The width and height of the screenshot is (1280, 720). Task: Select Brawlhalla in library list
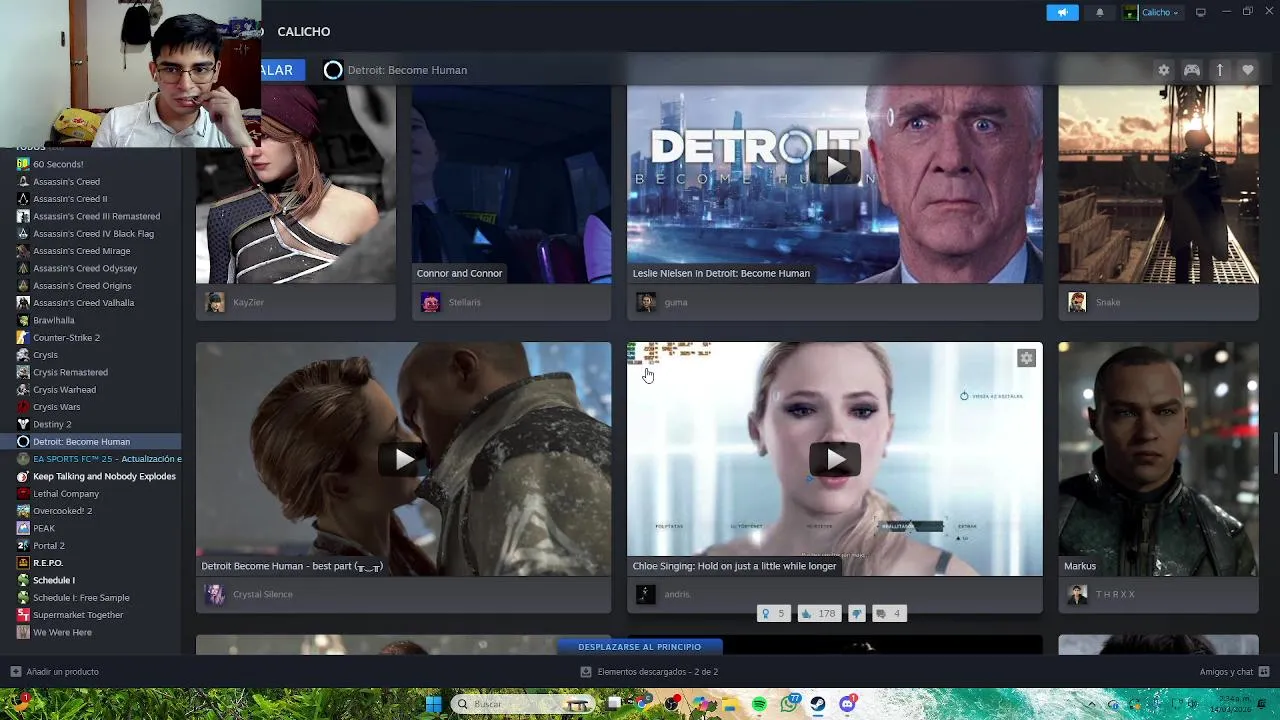pos(53,320)
